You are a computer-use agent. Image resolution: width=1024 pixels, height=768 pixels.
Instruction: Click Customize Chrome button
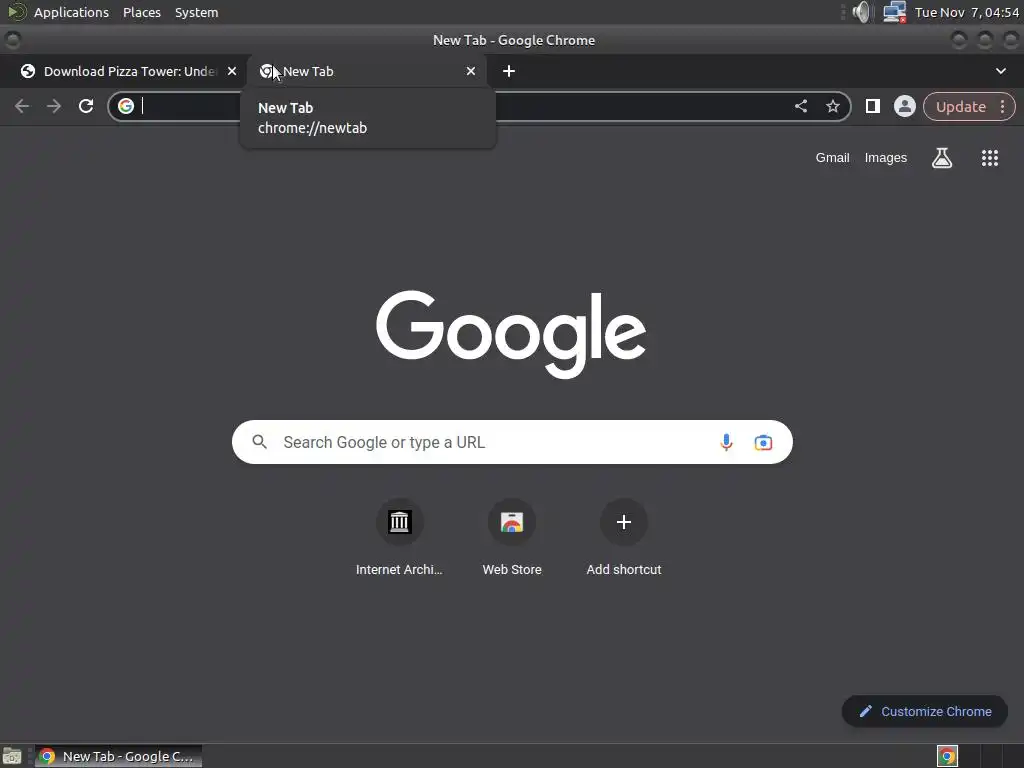pyautogui.click(x=925, y=711)
